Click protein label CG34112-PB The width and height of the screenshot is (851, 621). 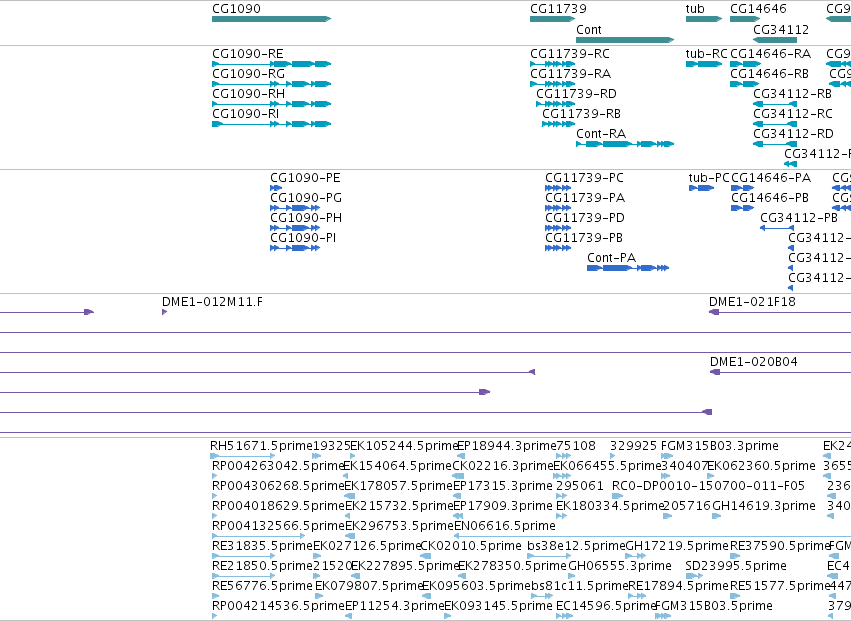pyautogui.click(x=799, y=218)
